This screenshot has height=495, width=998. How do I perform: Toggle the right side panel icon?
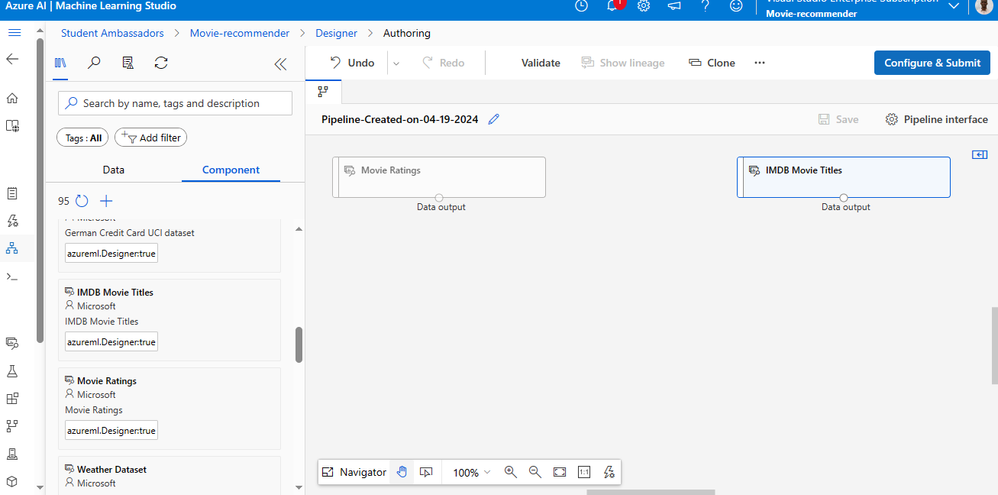[x=980, y=155]
